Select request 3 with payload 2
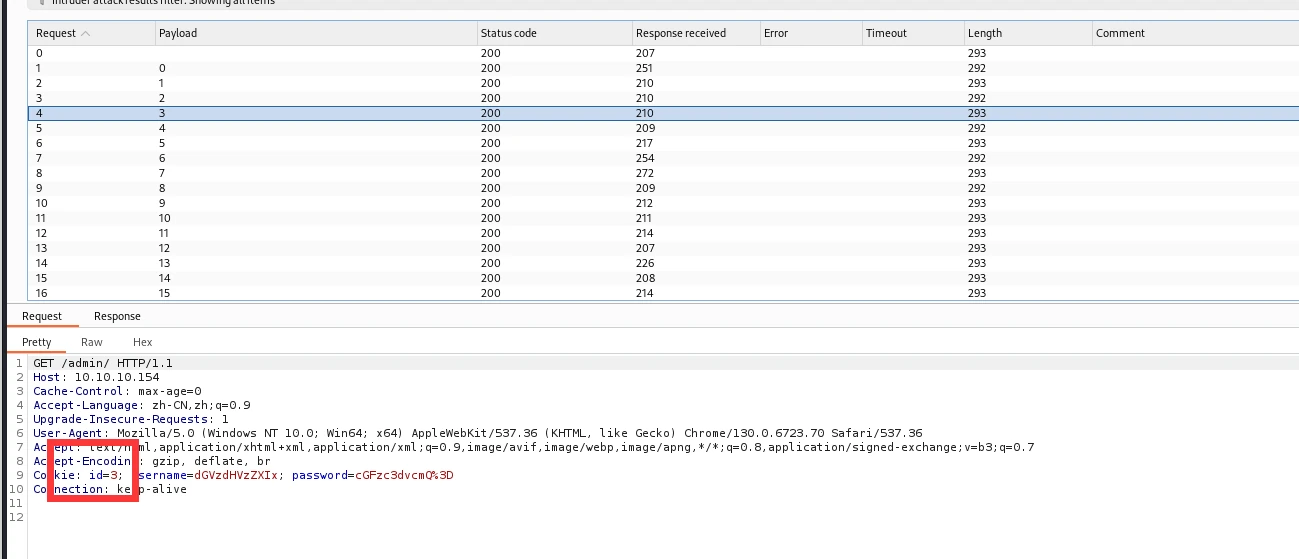Viewport: 1299px width, 559px height. 663,98
